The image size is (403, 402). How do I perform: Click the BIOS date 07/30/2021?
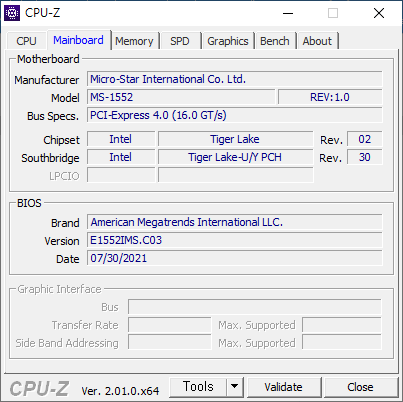pyautogui.click(x=235, y=258)
